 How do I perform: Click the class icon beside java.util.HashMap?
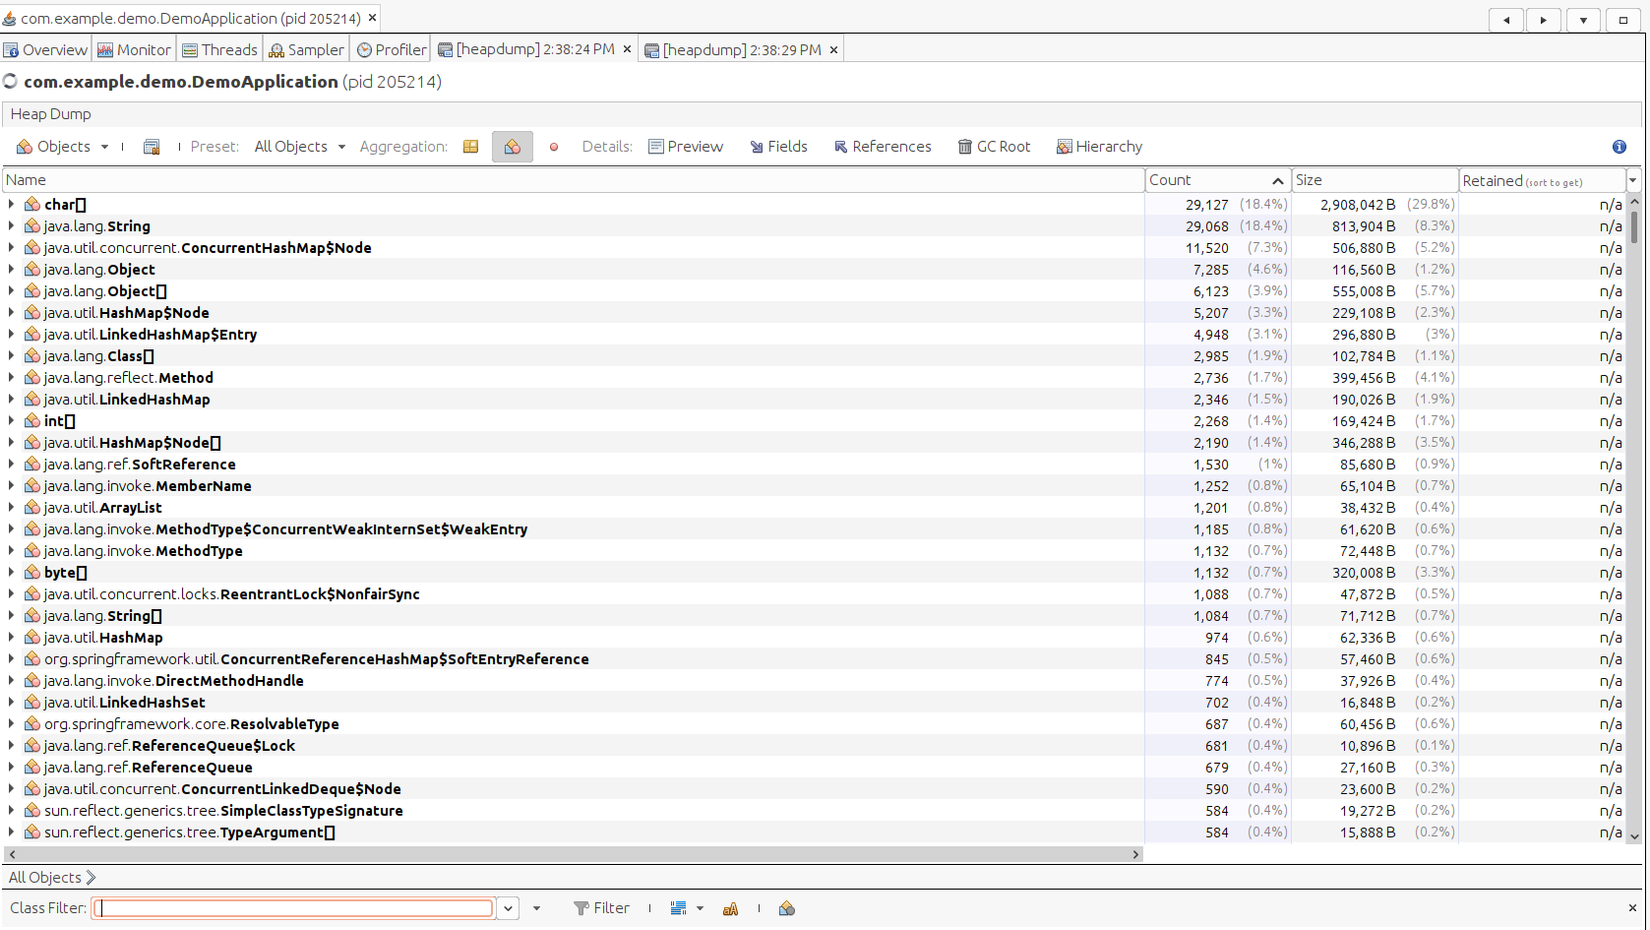pyautogui.click(x=32, y=638)
